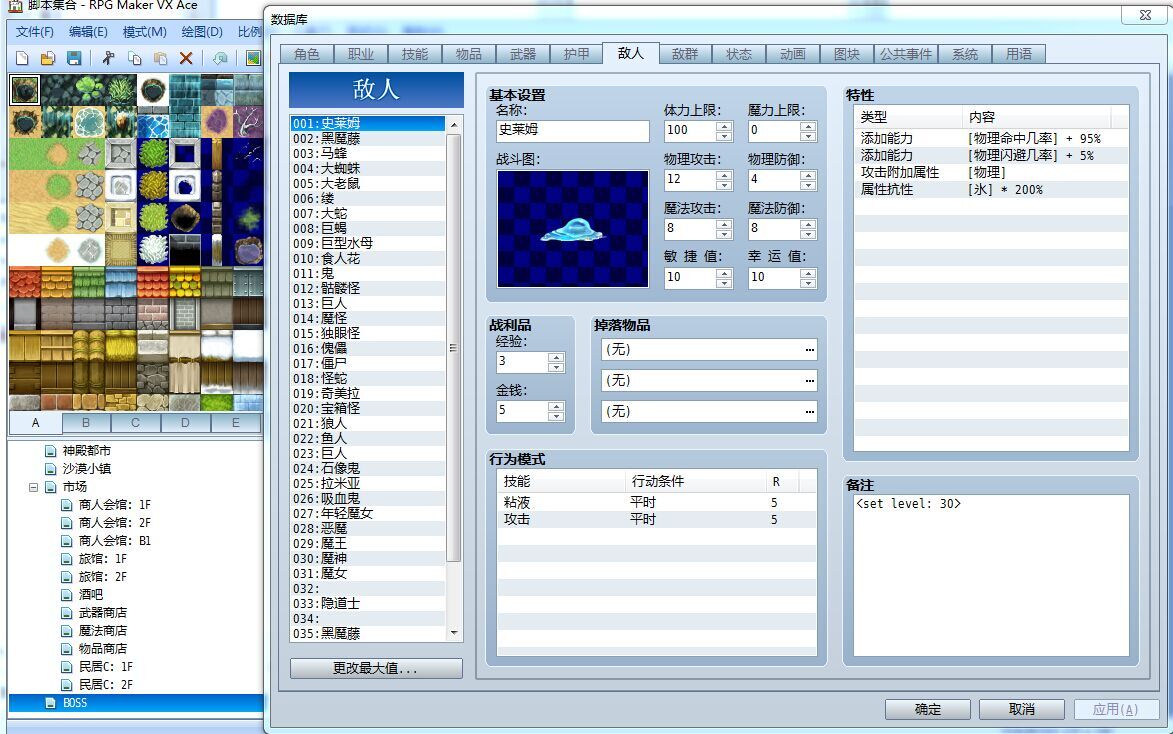
Task: Click the 确定 button
Action: [x=928, y=709]
